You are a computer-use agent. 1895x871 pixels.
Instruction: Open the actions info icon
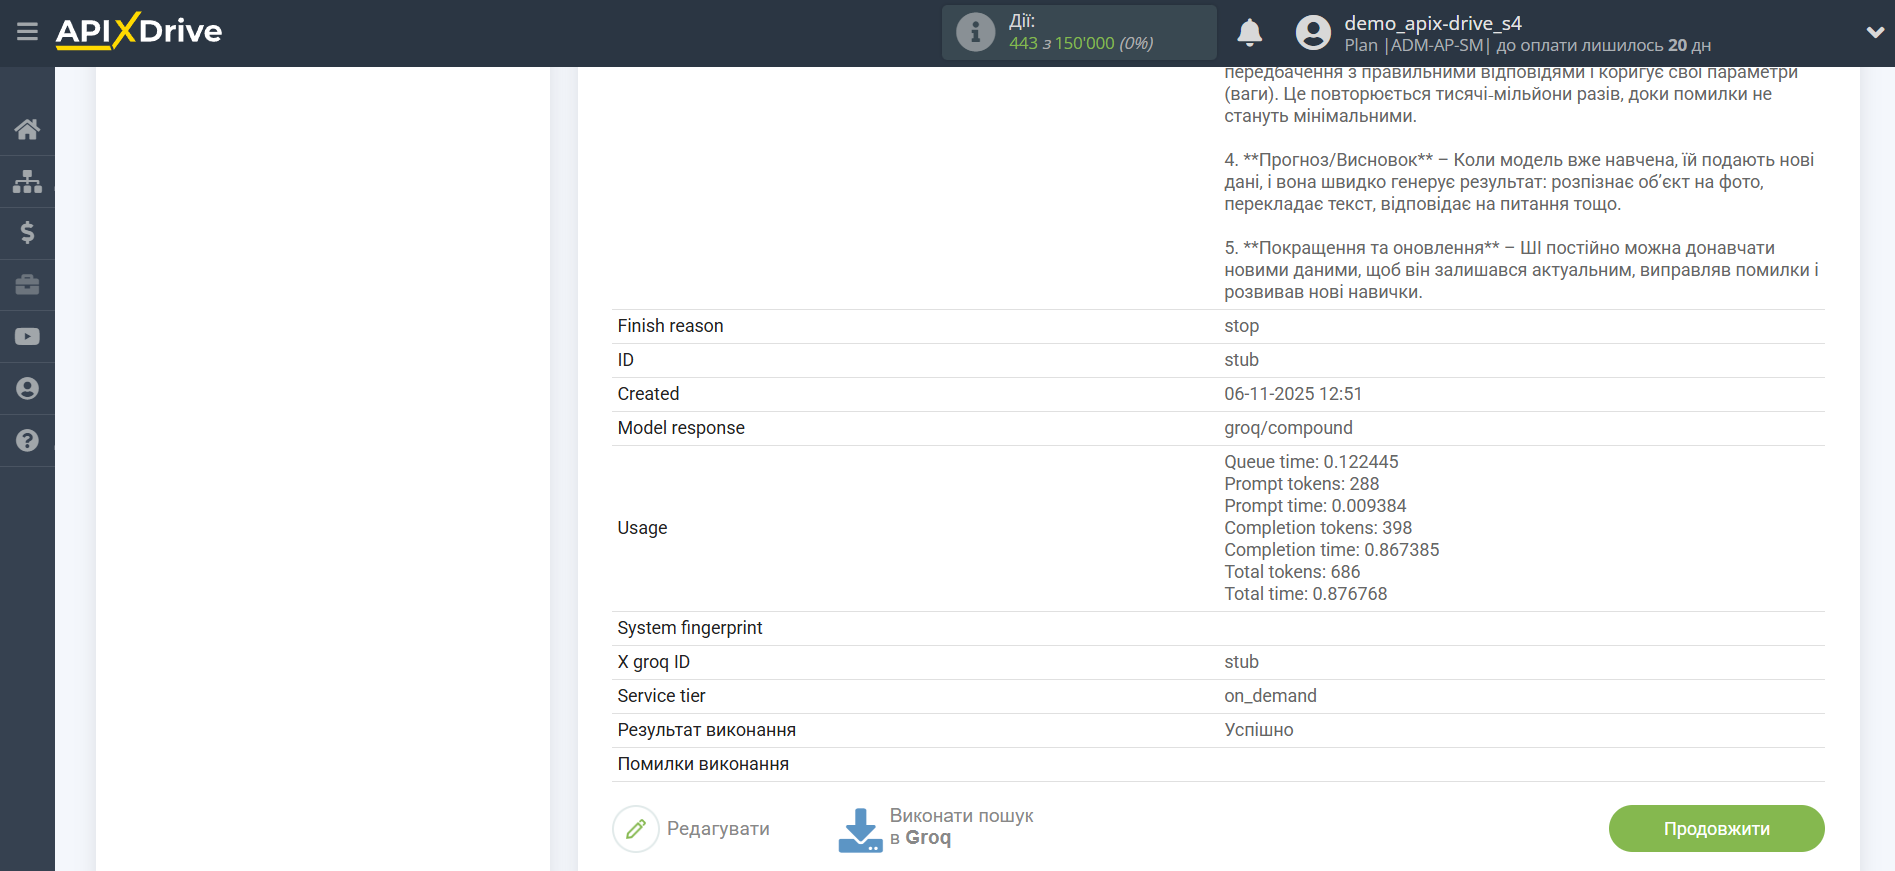pyautogui.click(x=975, y=32)
